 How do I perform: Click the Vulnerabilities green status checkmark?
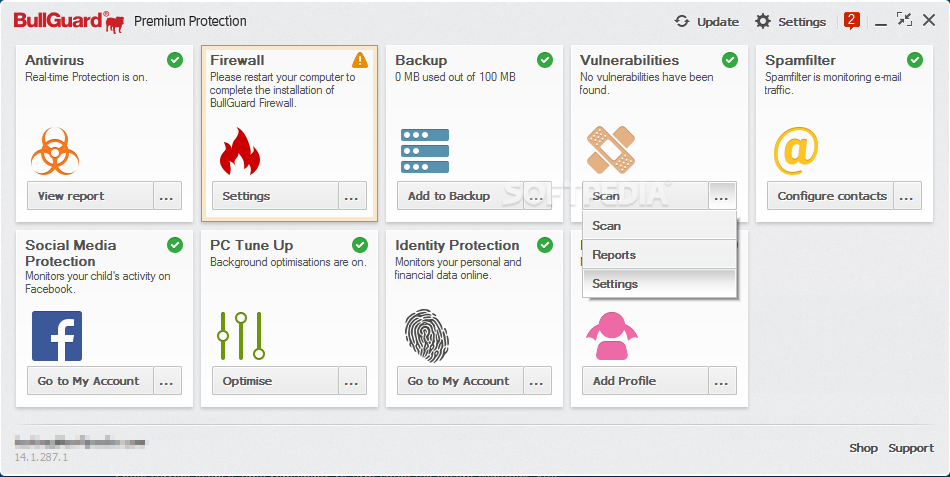pyautogui.click(x=730, y=60)
